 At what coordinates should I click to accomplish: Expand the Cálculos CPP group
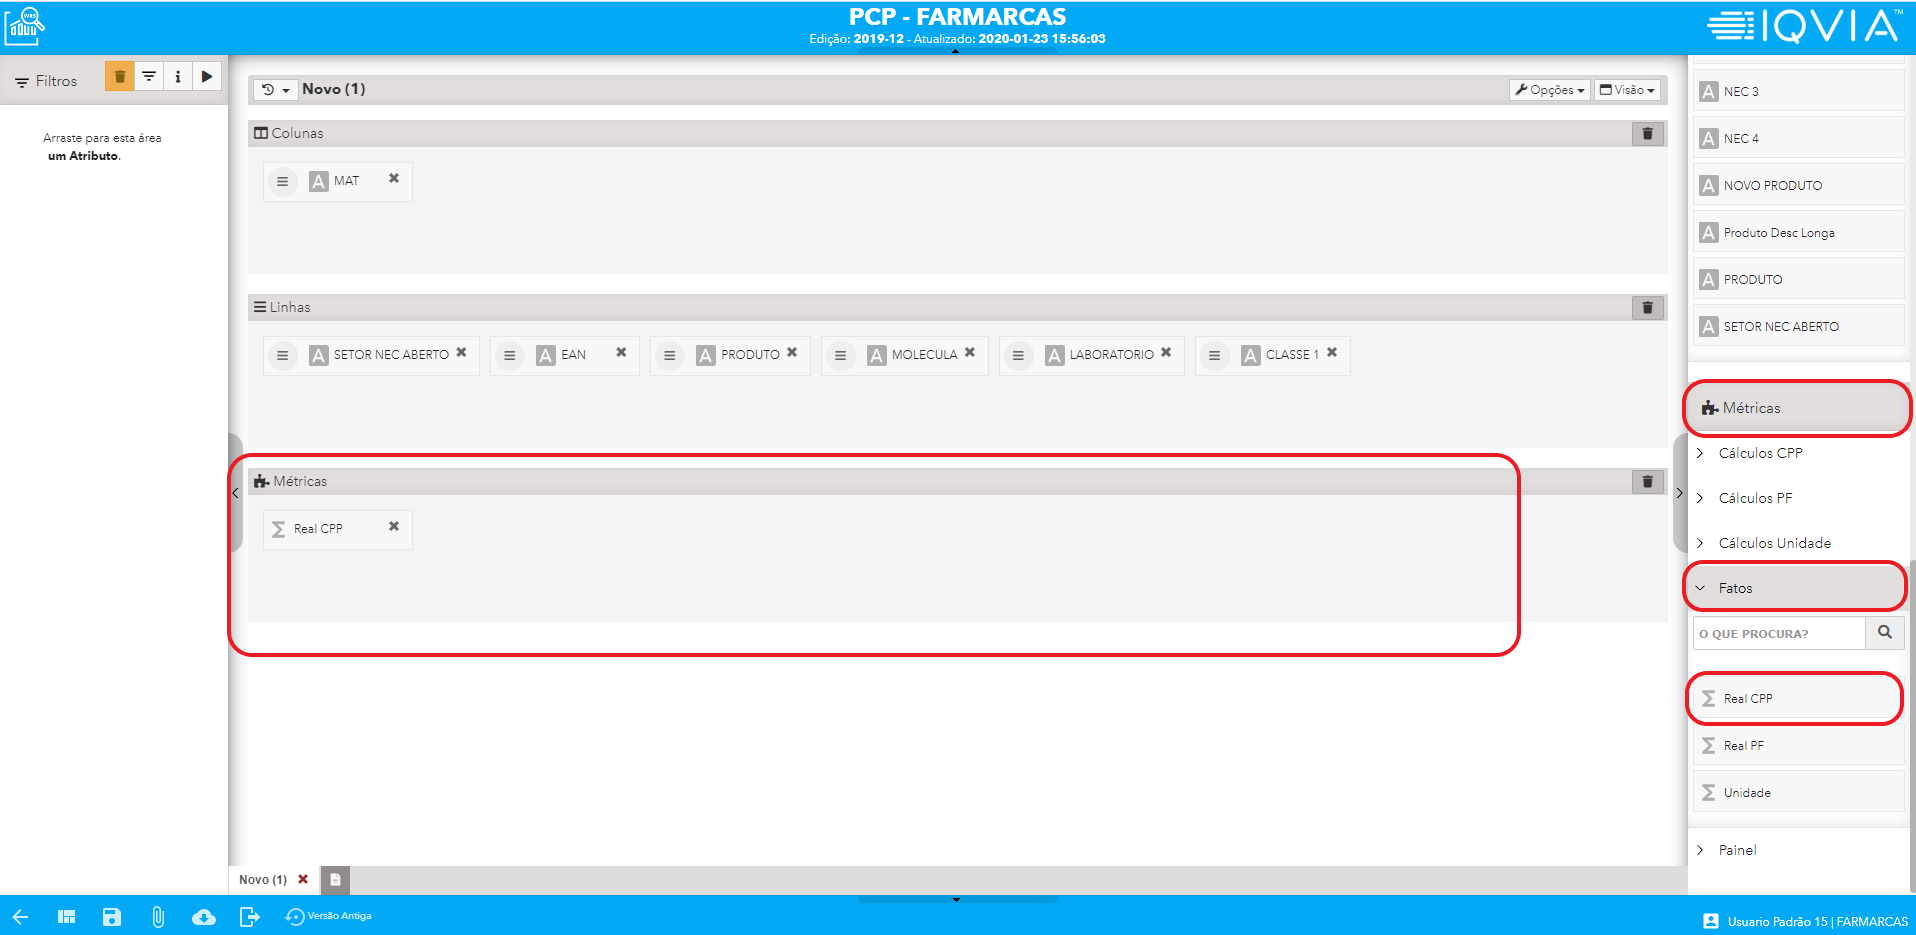pos(1760,453)
